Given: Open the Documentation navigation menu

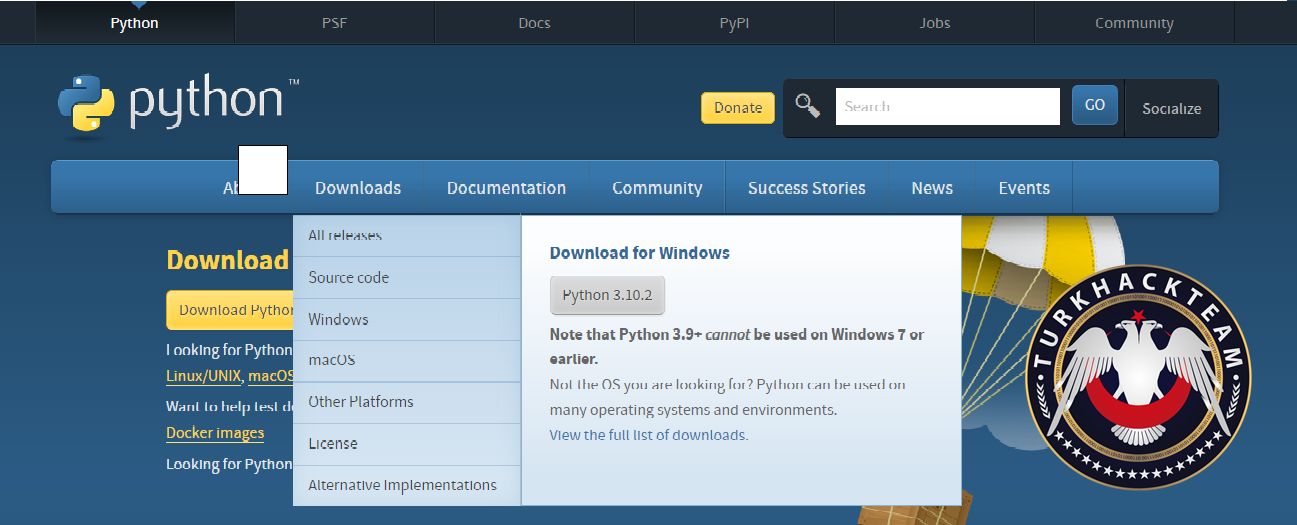Looking at the screenshot, I should pyautogui.click(x=506, y=188).
